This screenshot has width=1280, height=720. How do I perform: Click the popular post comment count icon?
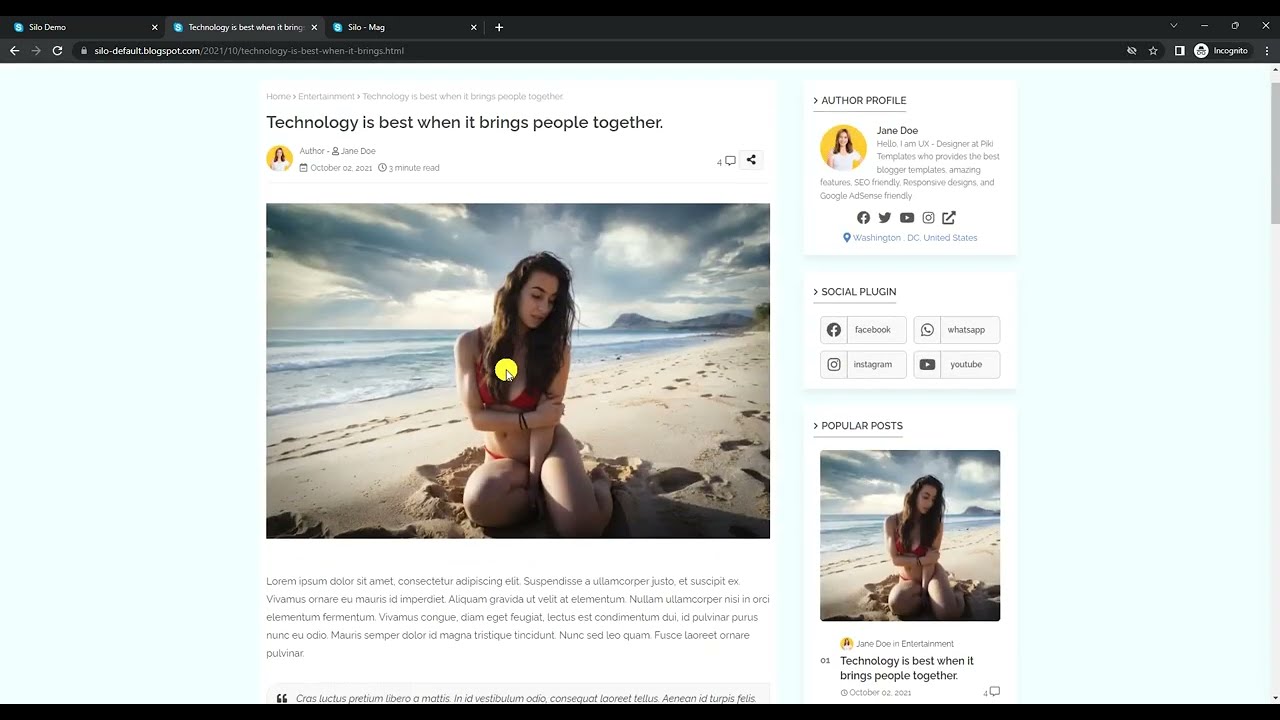click(x=994, y=692)
